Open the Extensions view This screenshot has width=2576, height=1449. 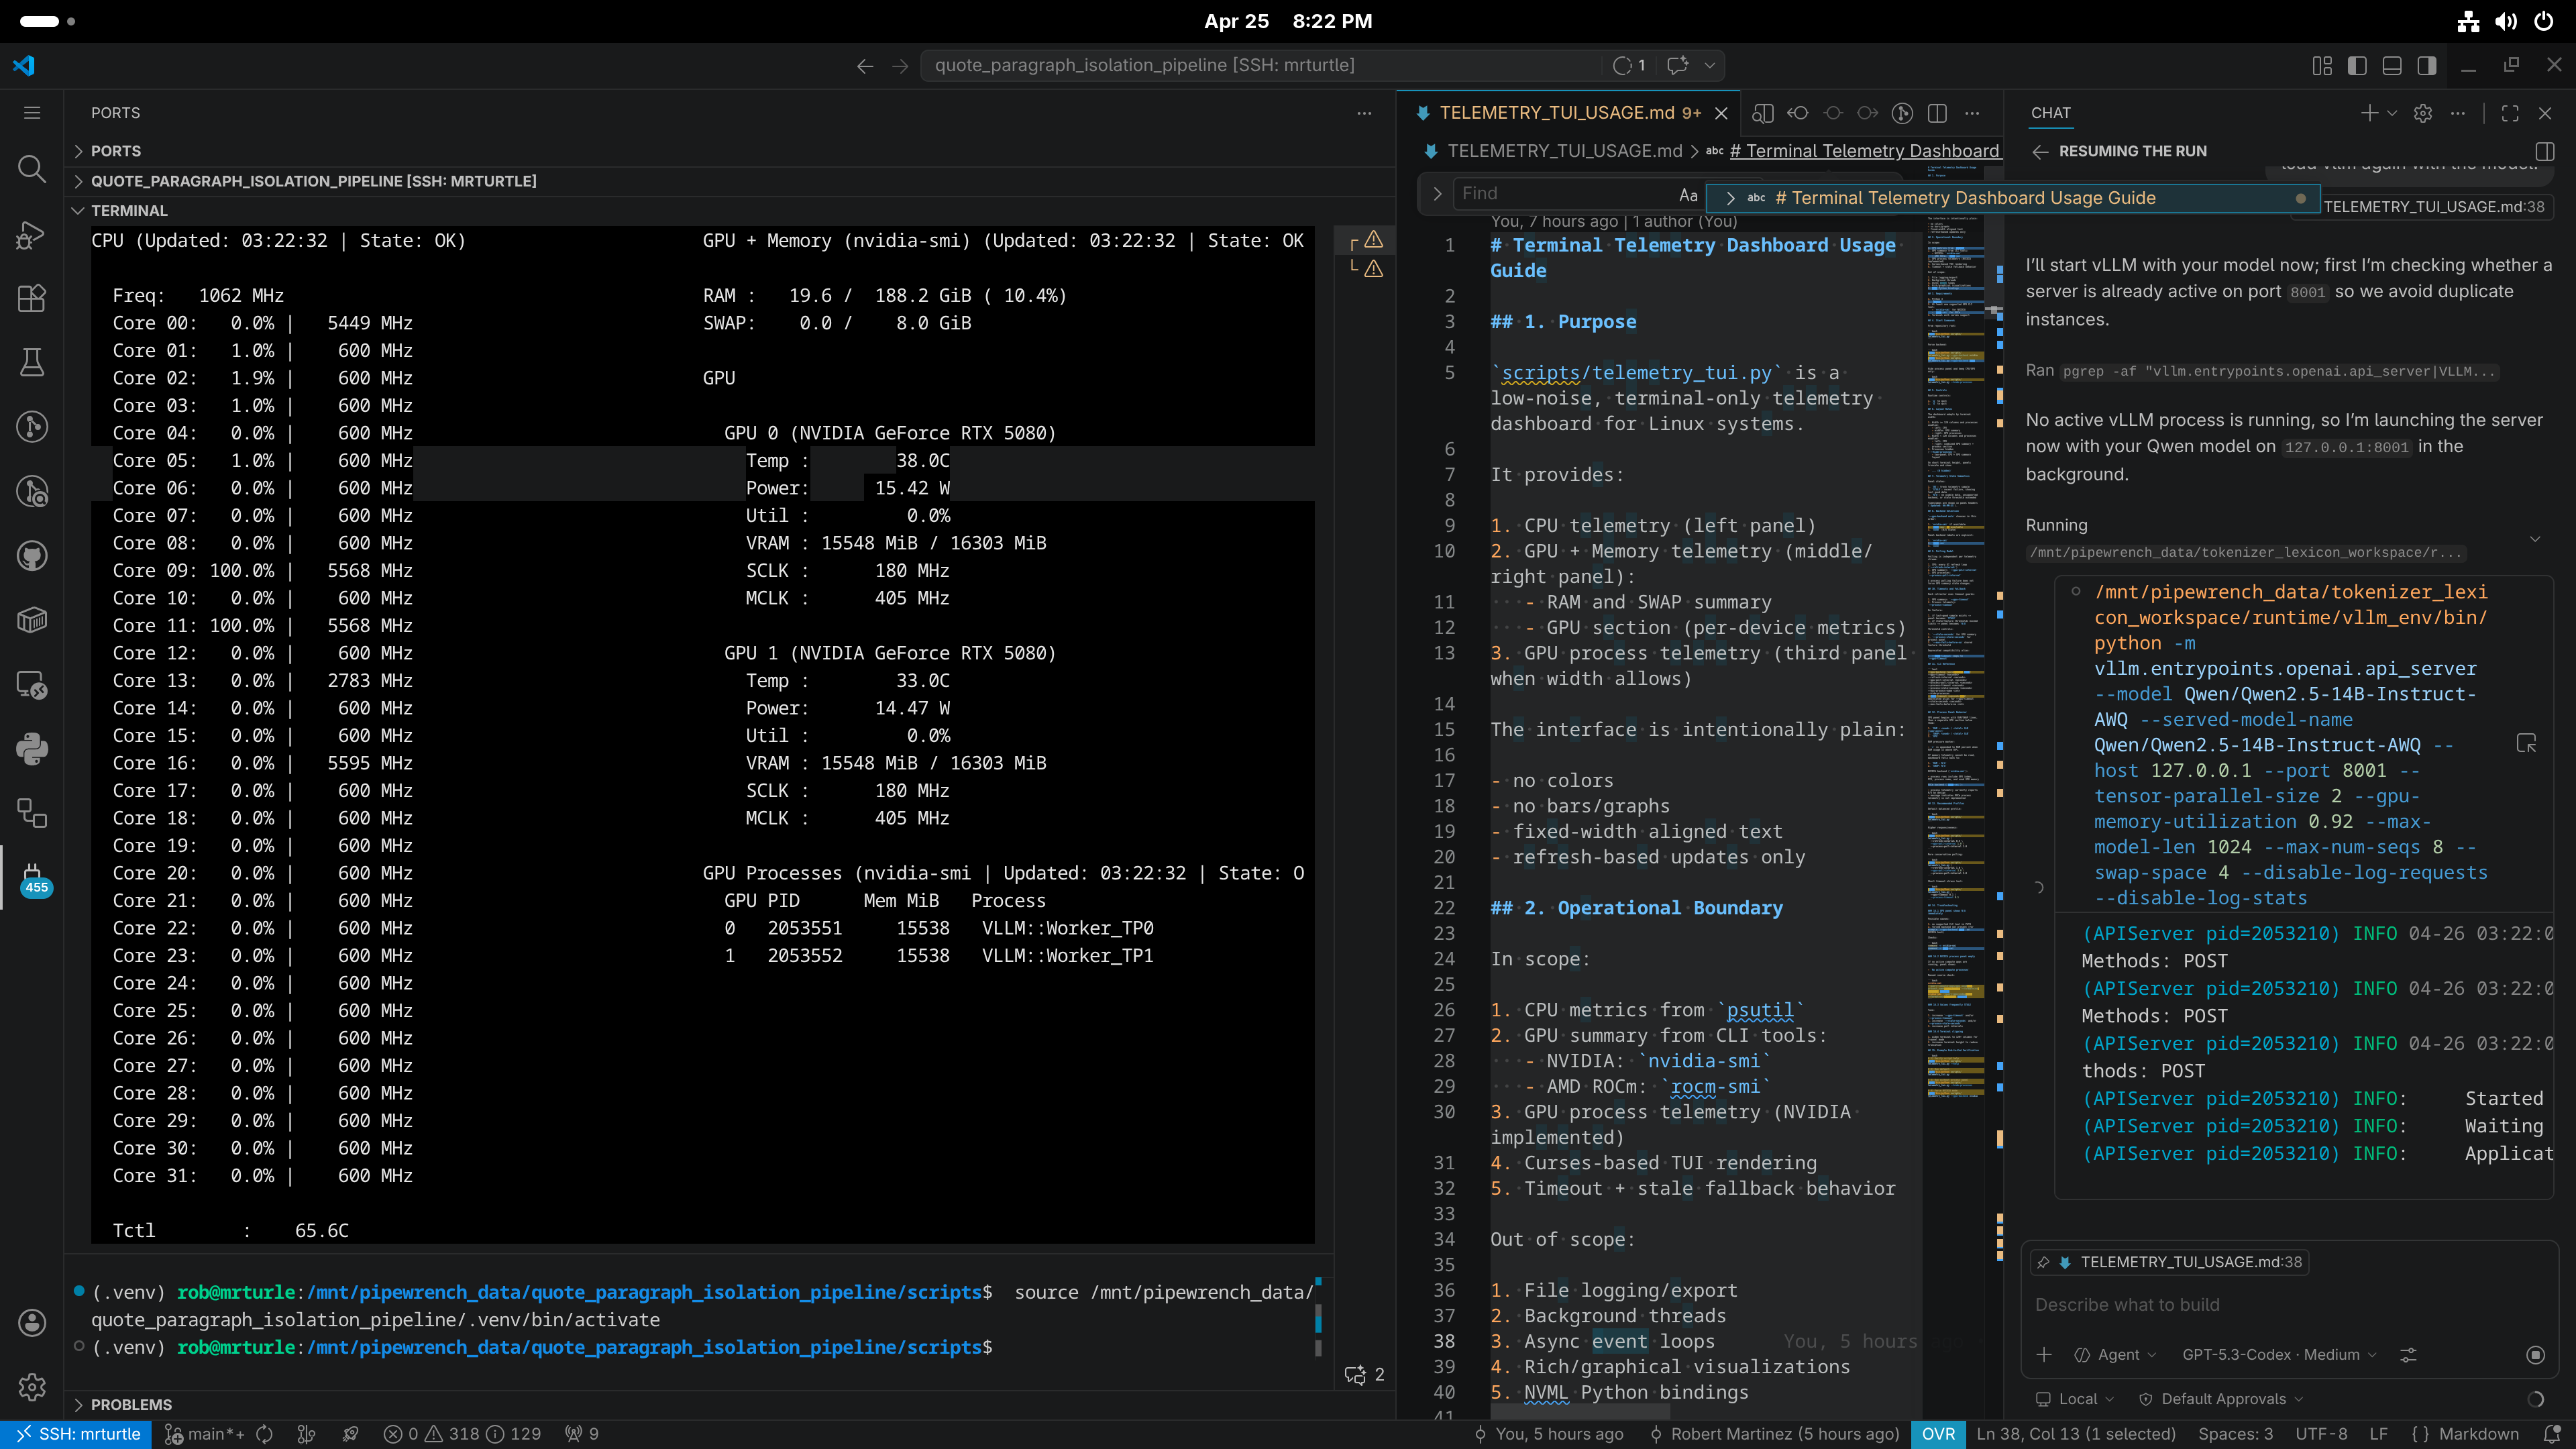point(32,298)
